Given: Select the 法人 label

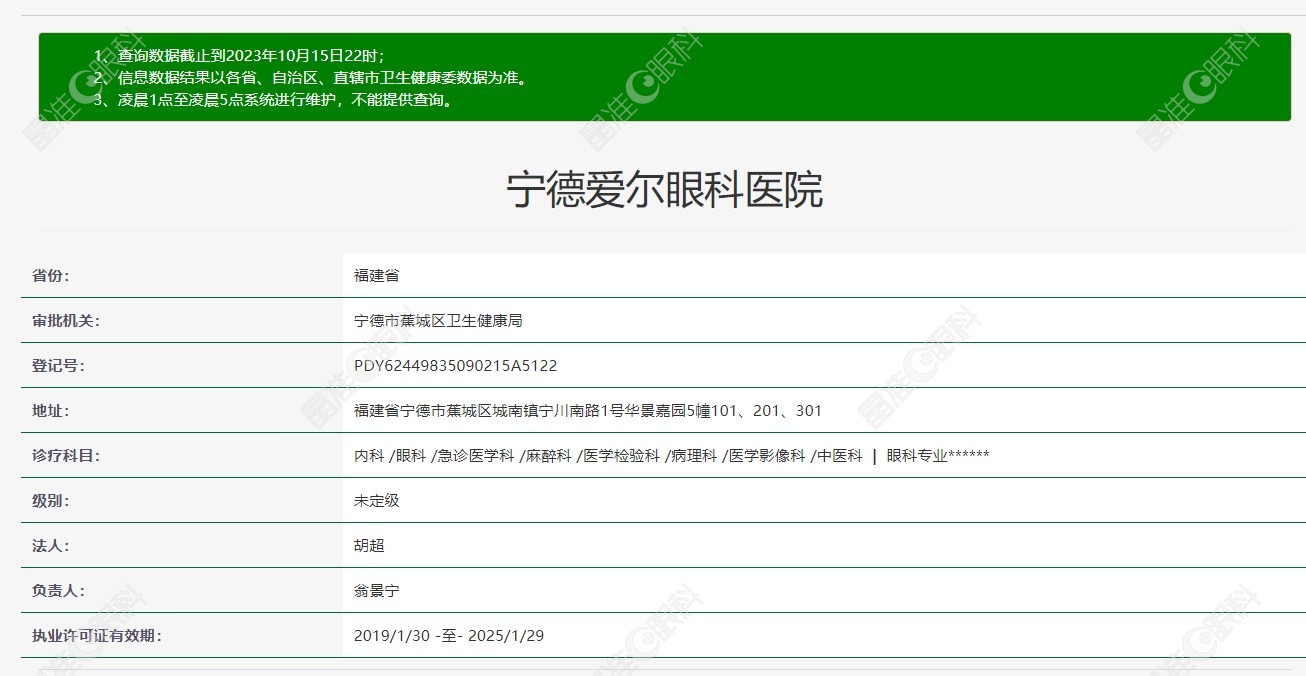Looking at the screenshot, I should [x=50, y=546].
